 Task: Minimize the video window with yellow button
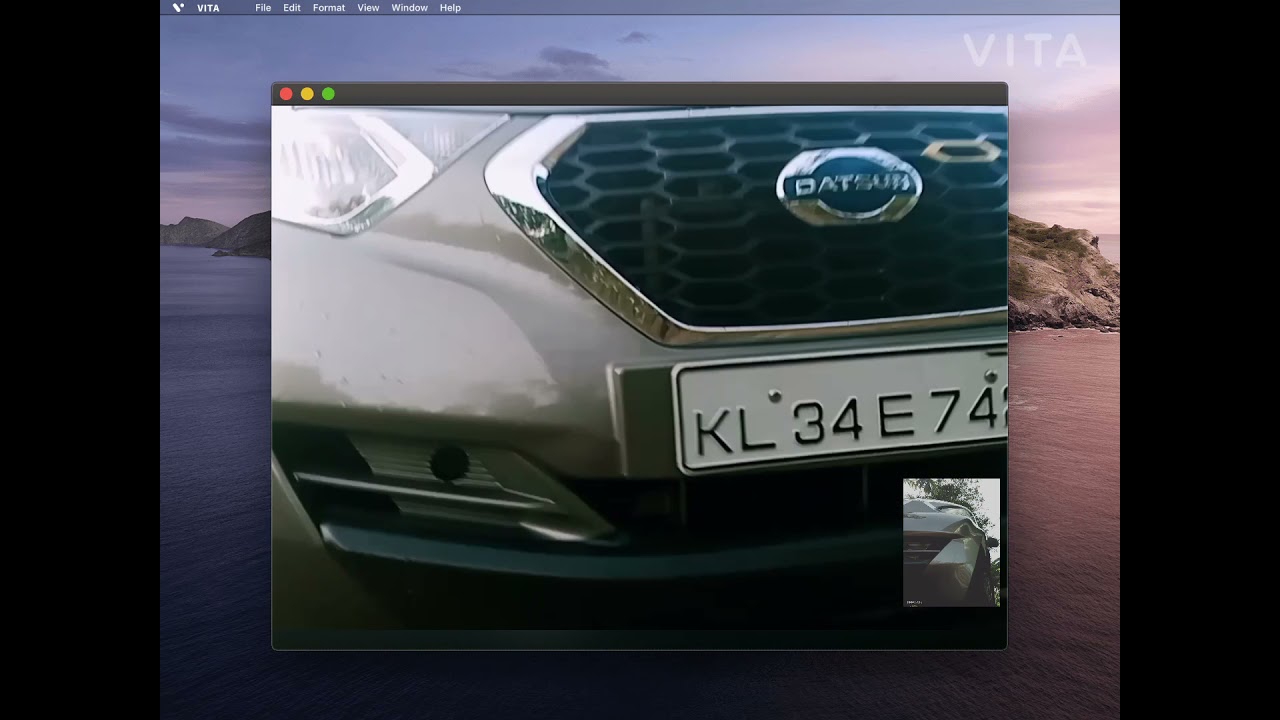[x=307, y=94]
